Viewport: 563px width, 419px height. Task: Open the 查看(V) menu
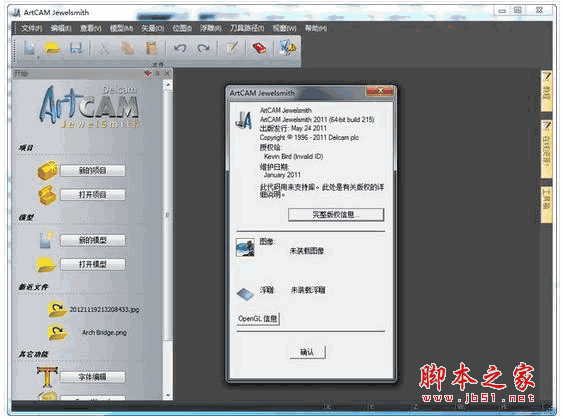[x=90, y=28]
